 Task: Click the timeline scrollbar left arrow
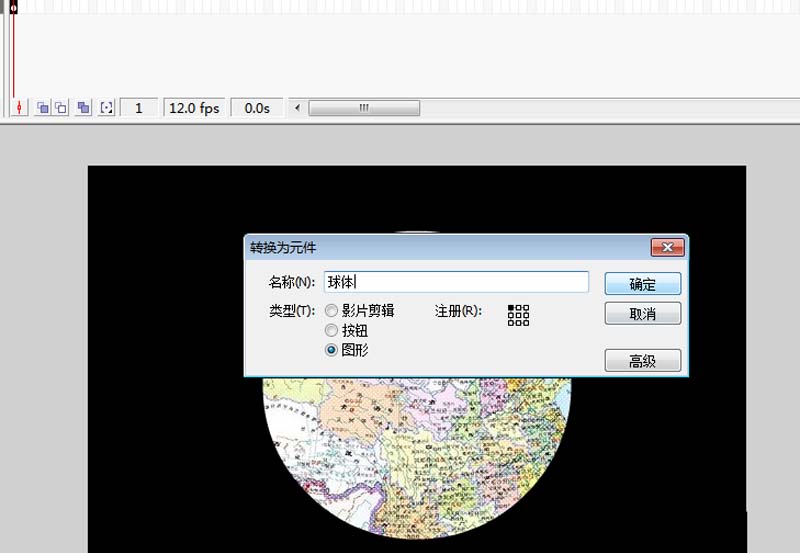pyautogui.click(x=297, y=108)
